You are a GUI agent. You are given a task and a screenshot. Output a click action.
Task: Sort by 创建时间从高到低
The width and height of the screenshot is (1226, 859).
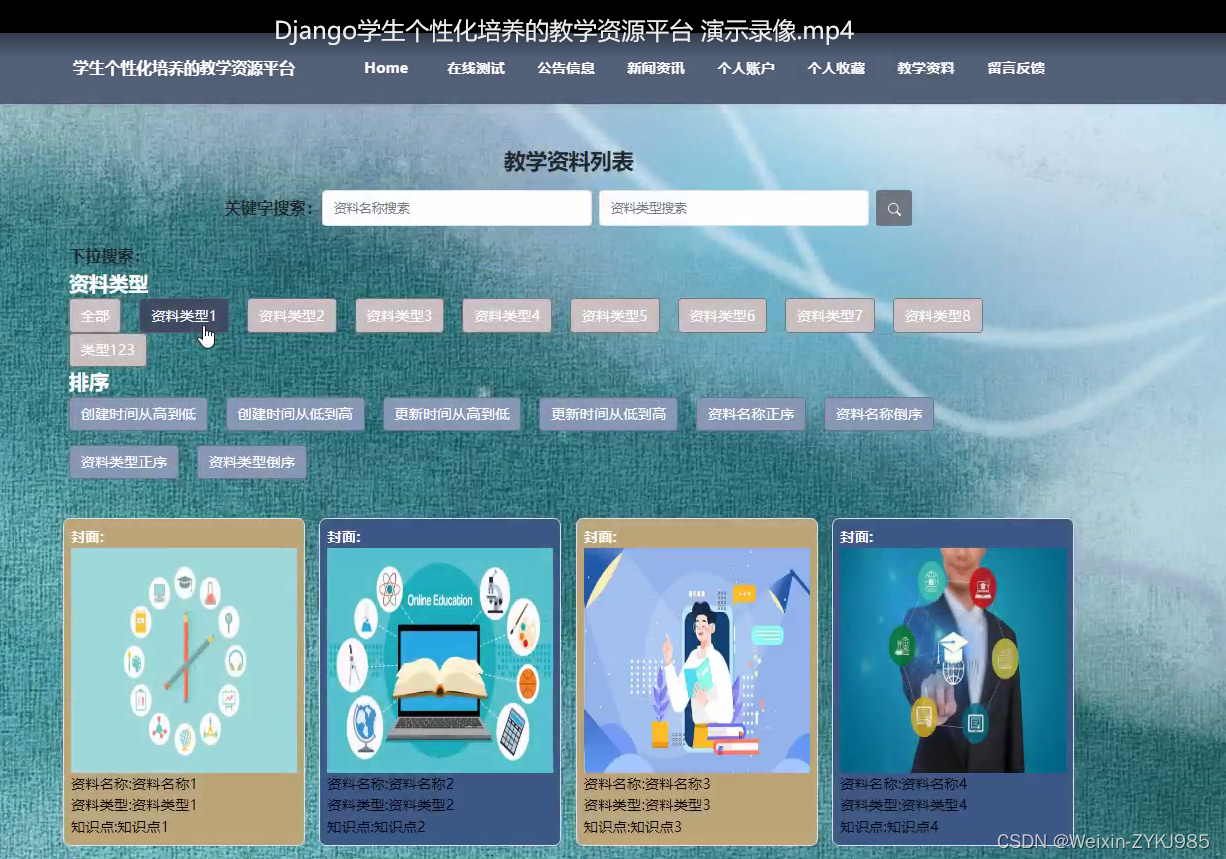pyautogui.click(x=138, y=414)
